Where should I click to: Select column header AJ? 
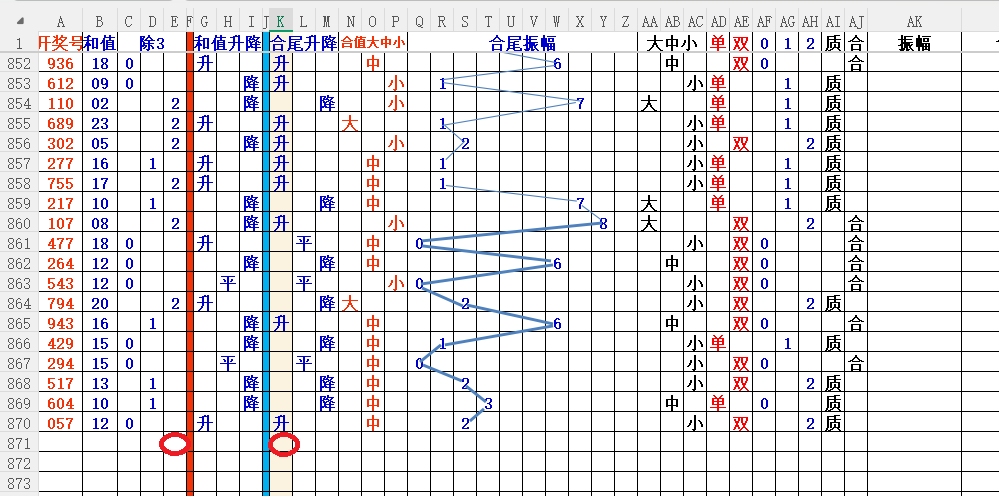point(856,22)
